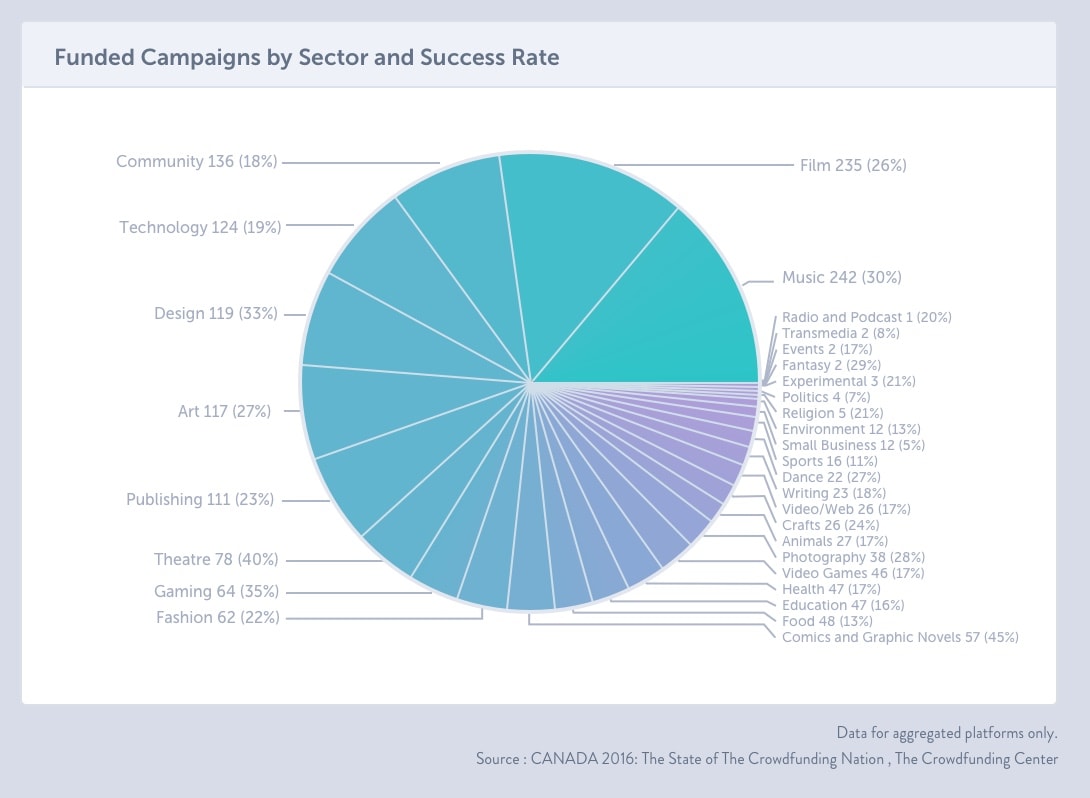Select the Community 136 (18%) label
The height and width of the screenshot is (798, 1090).
tap(196, 161)
